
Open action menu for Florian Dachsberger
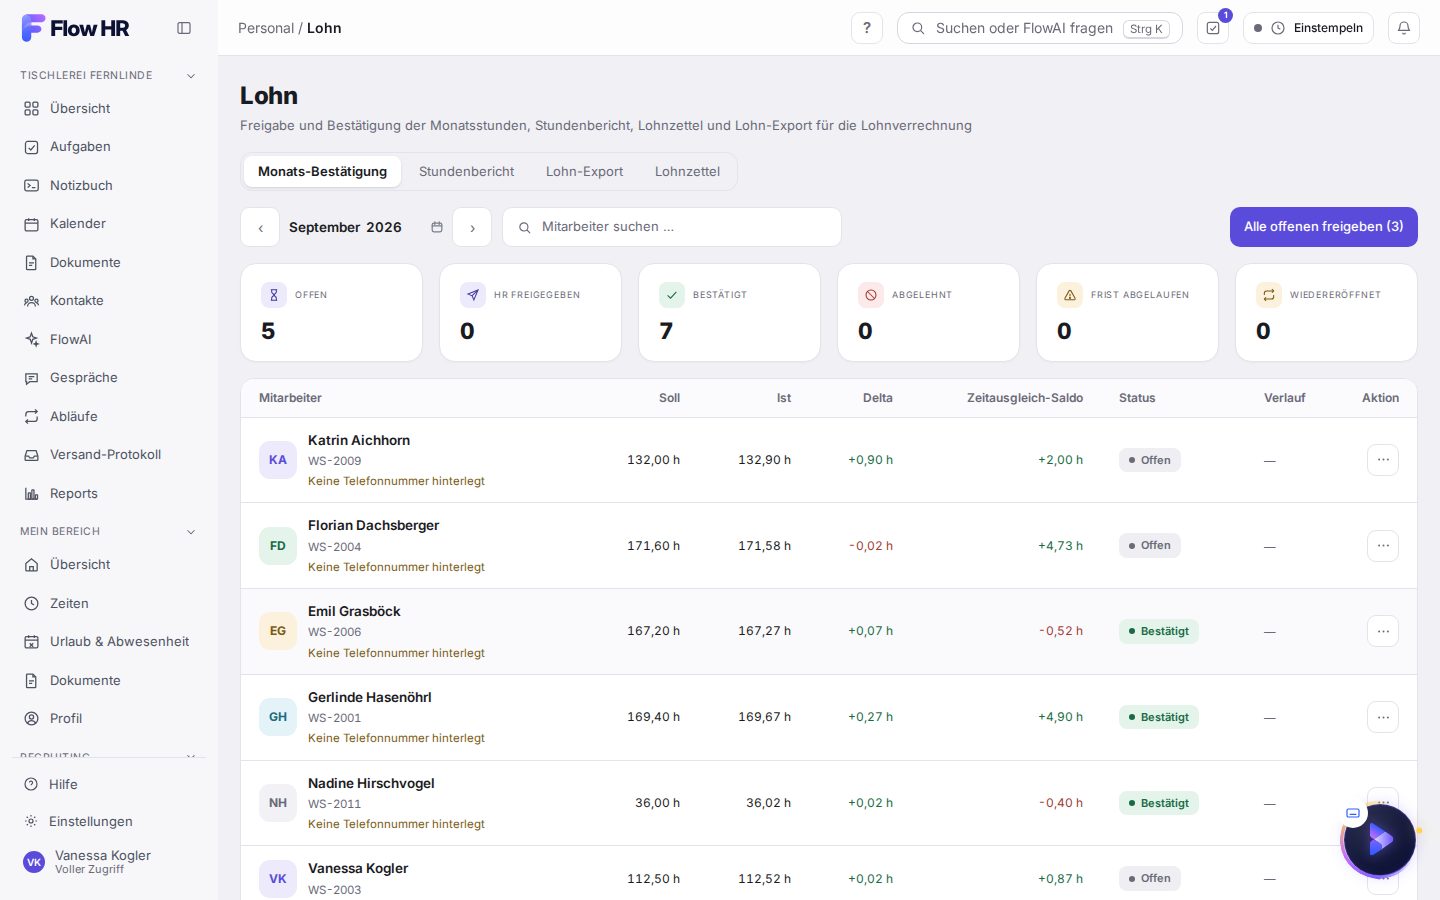click(1383, 546)
